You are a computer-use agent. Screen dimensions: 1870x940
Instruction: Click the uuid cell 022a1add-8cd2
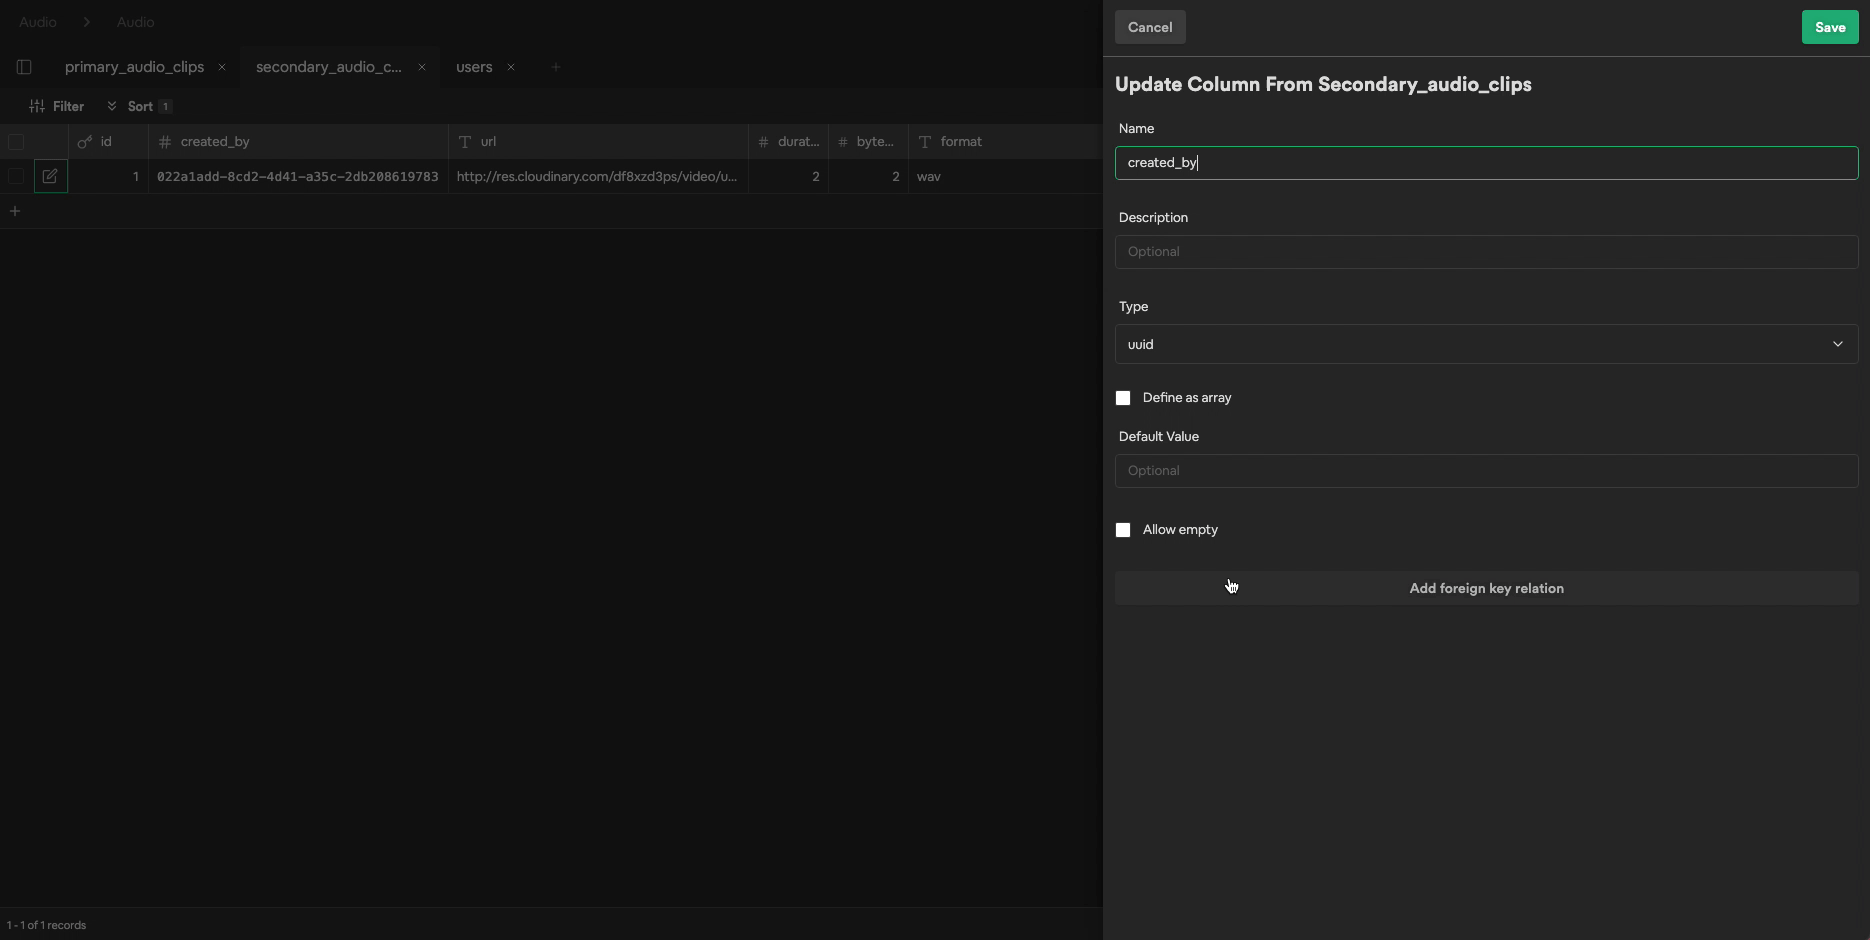pos(298,176)
